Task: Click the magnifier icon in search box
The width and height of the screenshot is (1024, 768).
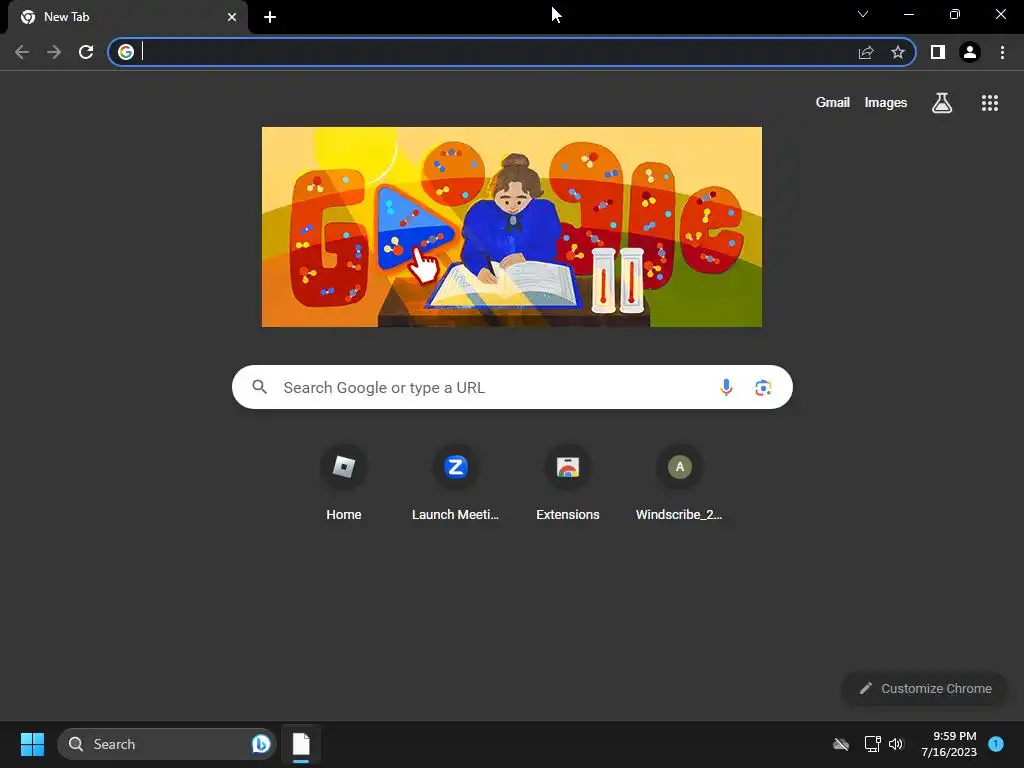Action: (259, 387)
